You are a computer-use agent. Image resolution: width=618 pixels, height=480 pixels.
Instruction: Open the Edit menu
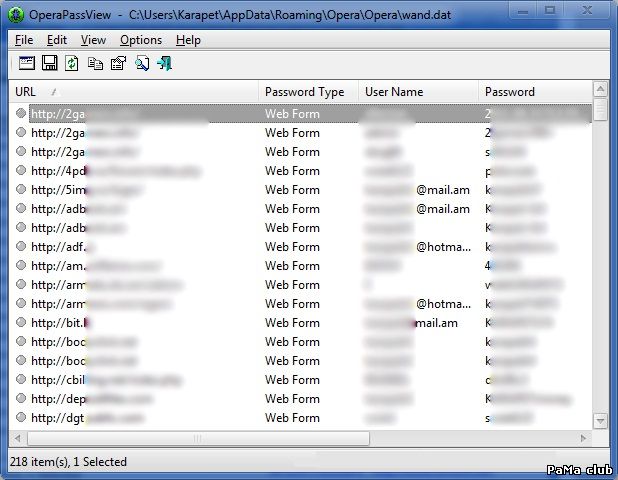pos(57,40)
